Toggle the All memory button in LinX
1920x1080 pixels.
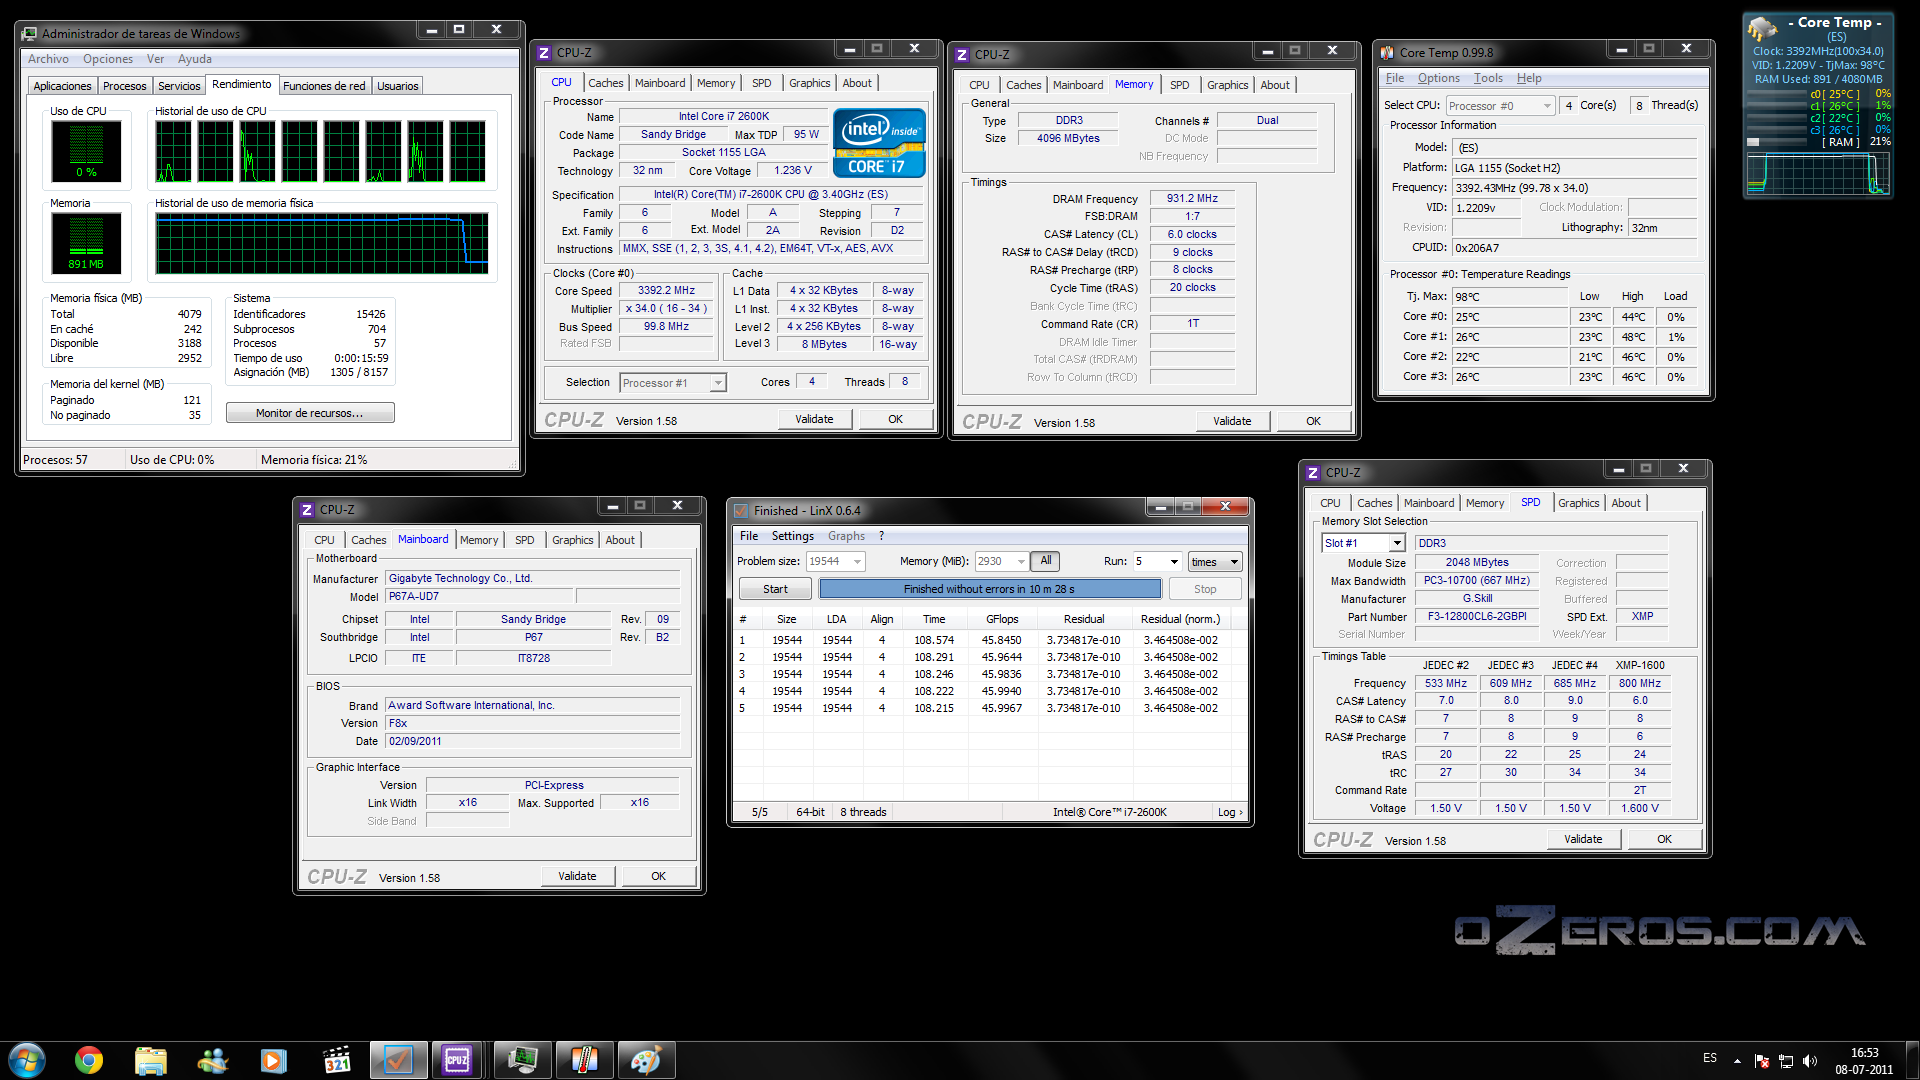[1045, 561]
